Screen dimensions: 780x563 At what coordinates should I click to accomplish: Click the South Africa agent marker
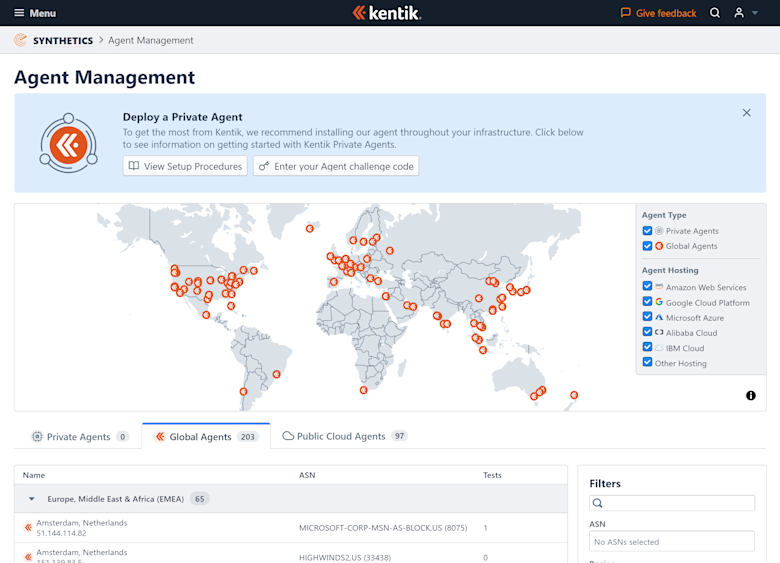coord(364,390)
